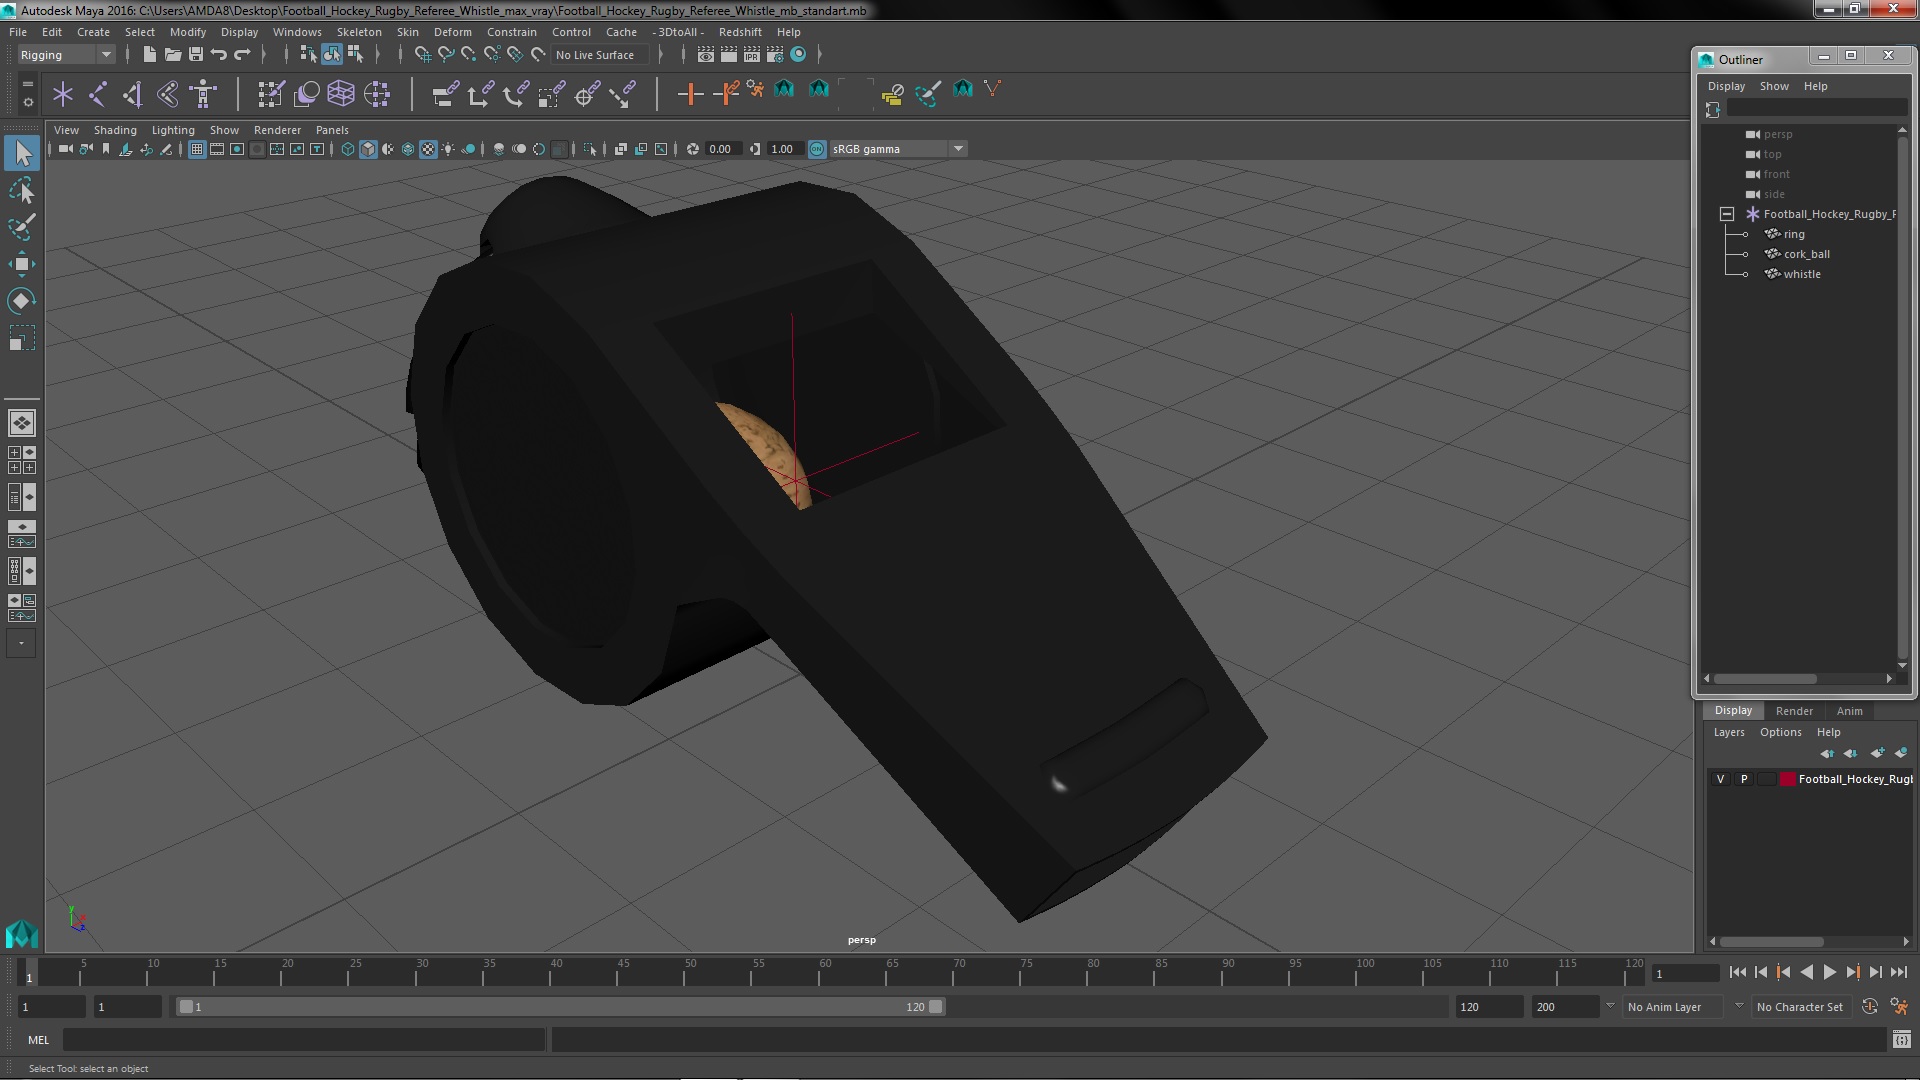Select the four-pane layout icon
Screen dimensions: 1920x1080
21,460
